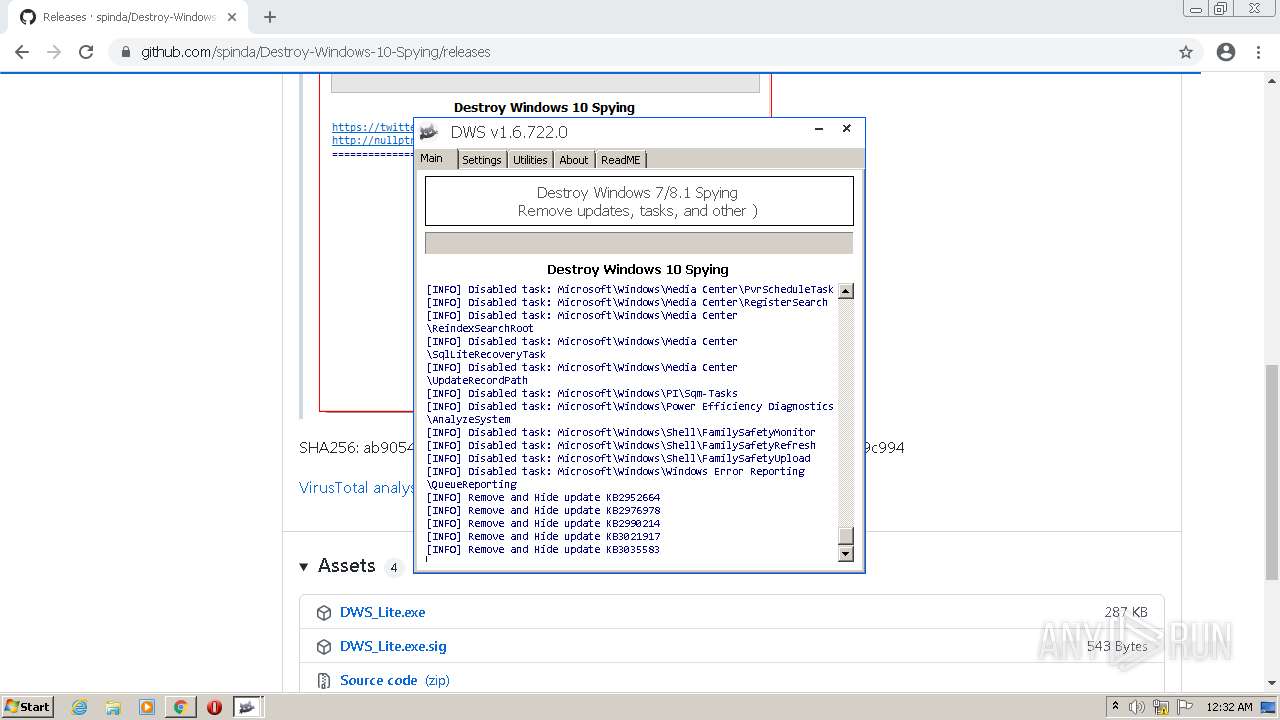This screenshot has height=720, width=1280.
Task: Open a new Chrome tab
Action: point(270,17)
